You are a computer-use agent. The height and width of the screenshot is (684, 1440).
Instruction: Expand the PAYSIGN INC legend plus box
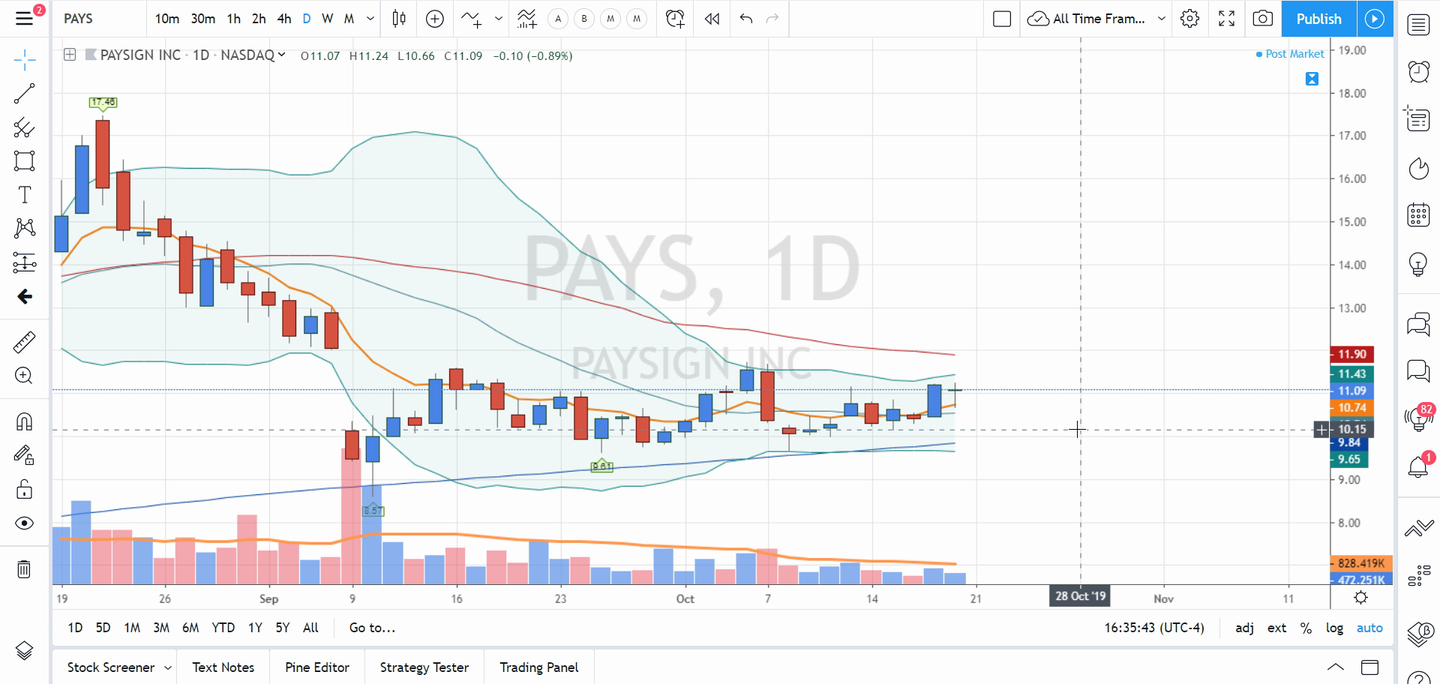pyautogui.click(x=69, y=55)
